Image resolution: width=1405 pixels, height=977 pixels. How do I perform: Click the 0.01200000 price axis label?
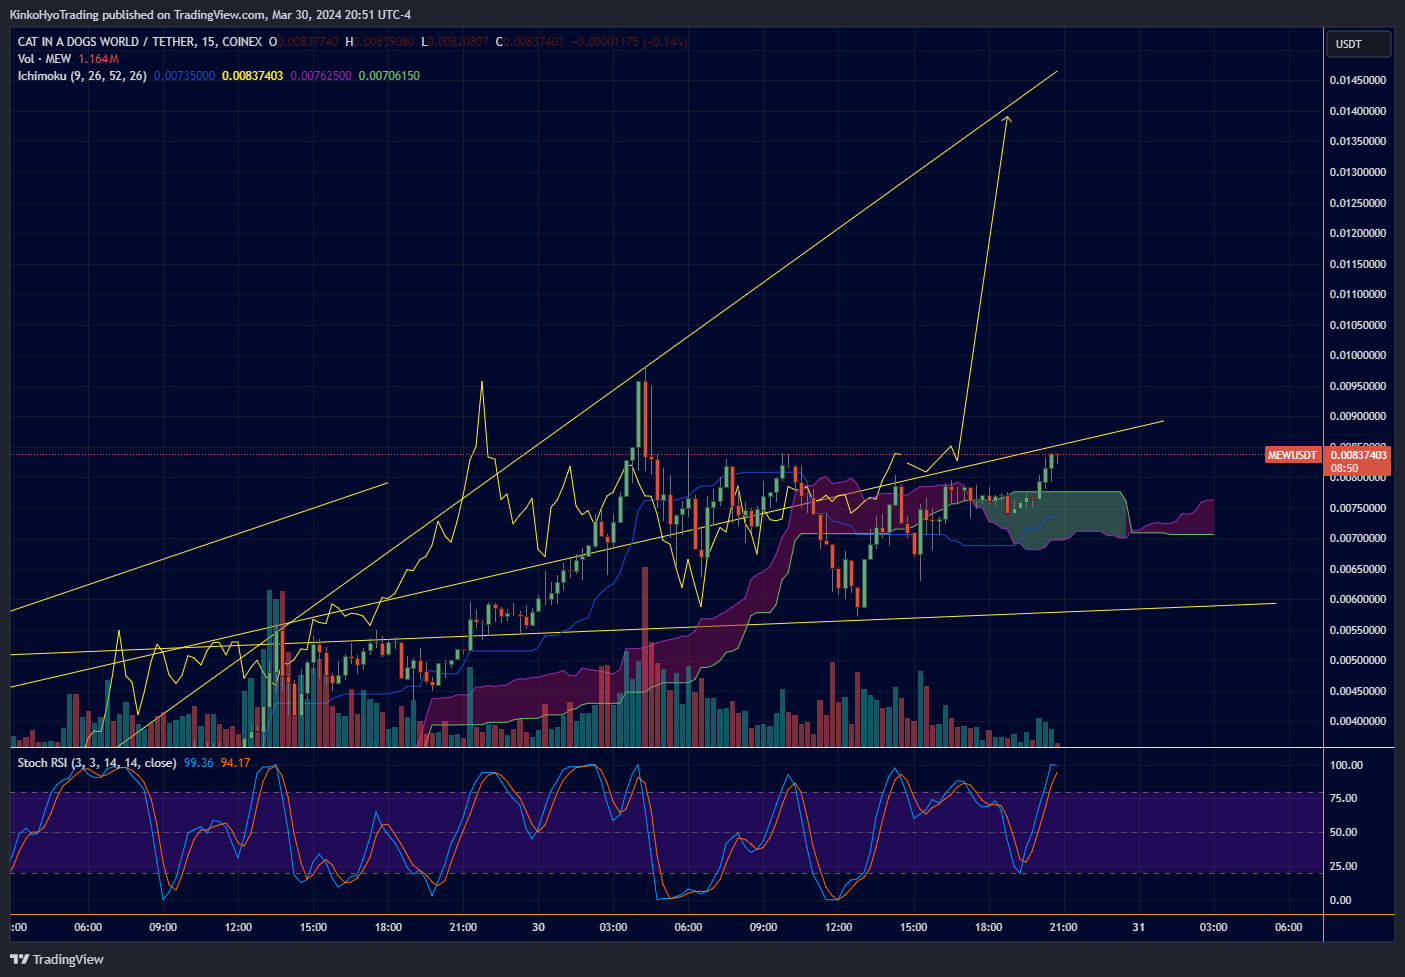(x=1358, y=233)
